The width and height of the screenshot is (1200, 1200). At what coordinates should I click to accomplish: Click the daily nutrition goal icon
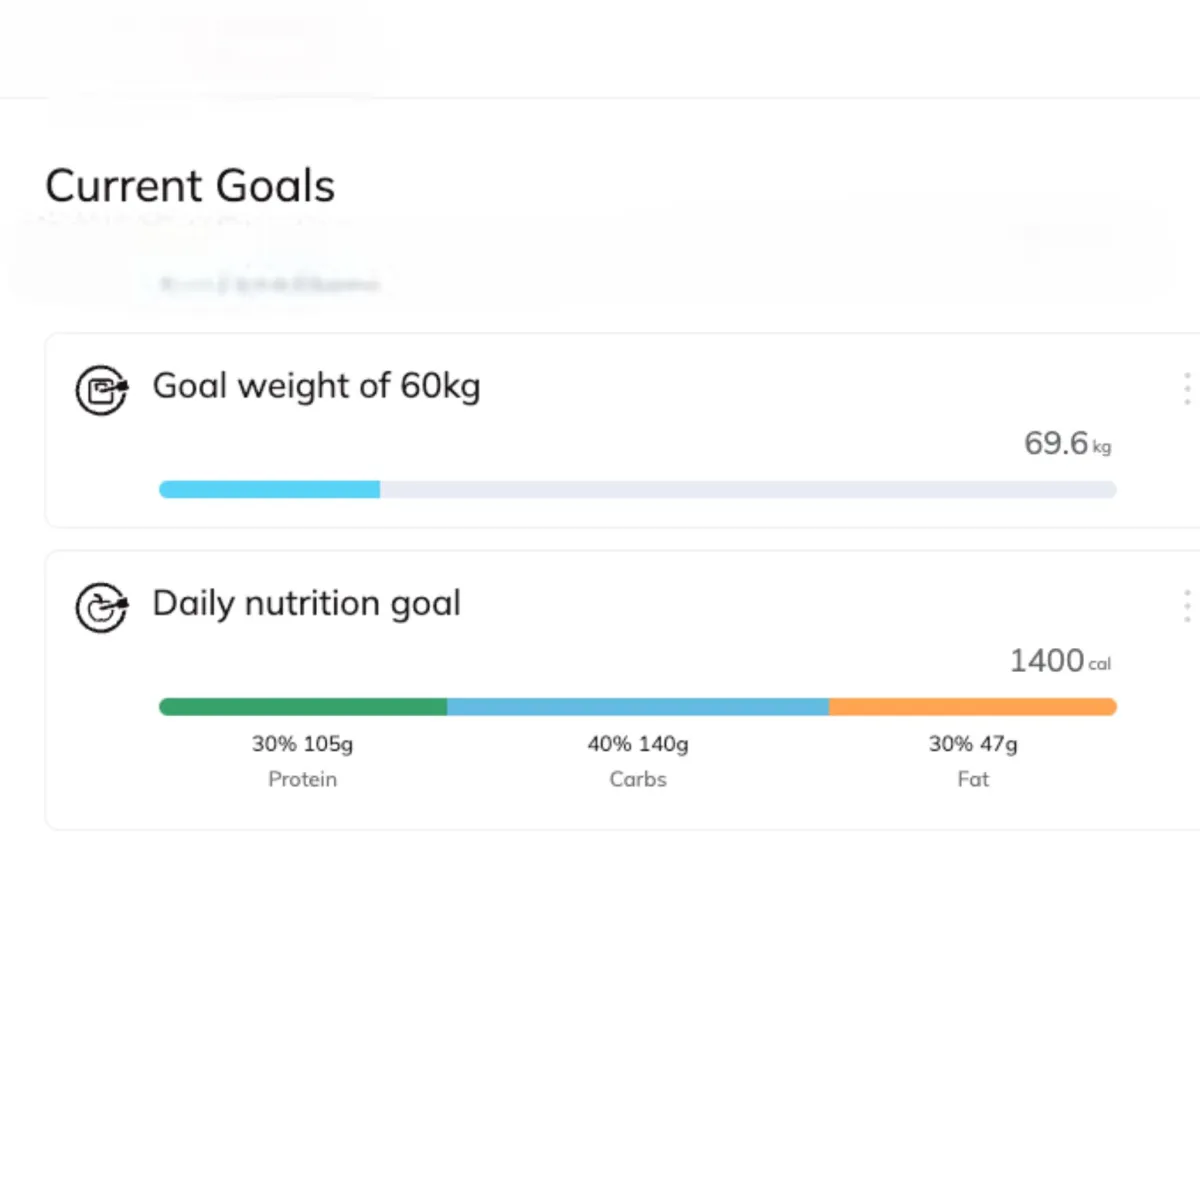[101, 607]
